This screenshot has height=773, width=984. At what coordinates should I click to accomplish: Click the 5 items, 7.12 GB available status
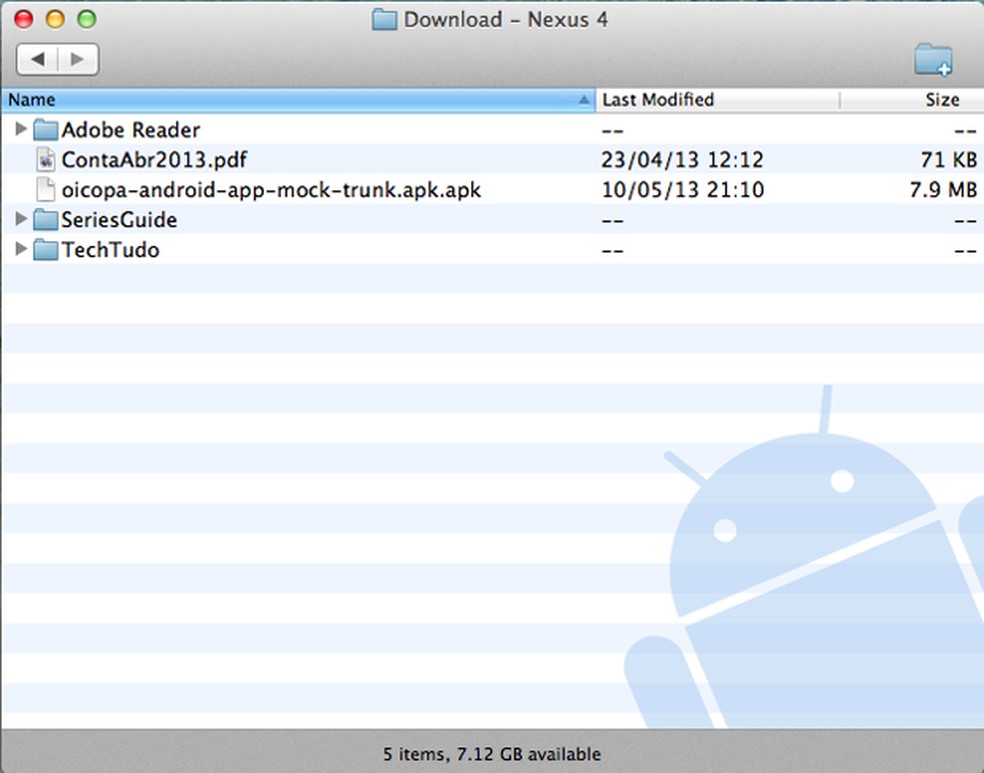click(x=492, y=754)
